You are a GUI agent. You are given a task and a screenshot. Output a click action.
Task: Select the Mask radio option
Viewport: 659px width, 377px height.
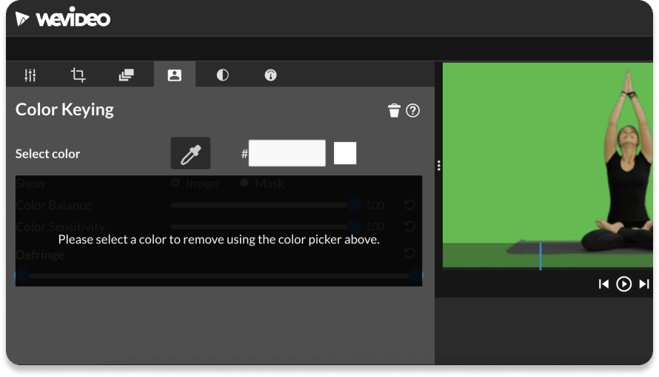point(244,183)
